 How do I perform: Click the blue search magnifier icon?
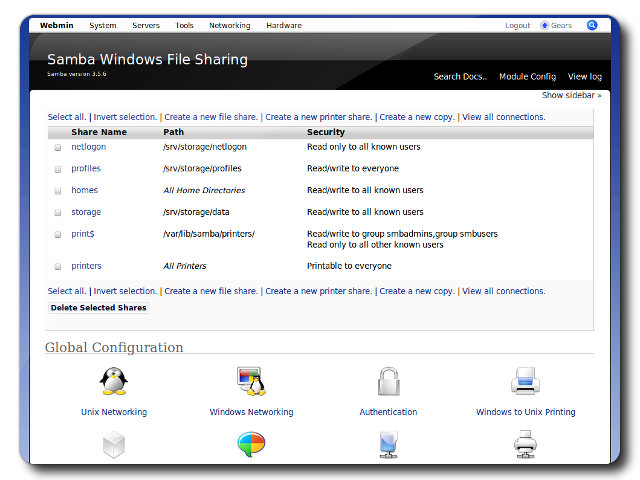592,25
